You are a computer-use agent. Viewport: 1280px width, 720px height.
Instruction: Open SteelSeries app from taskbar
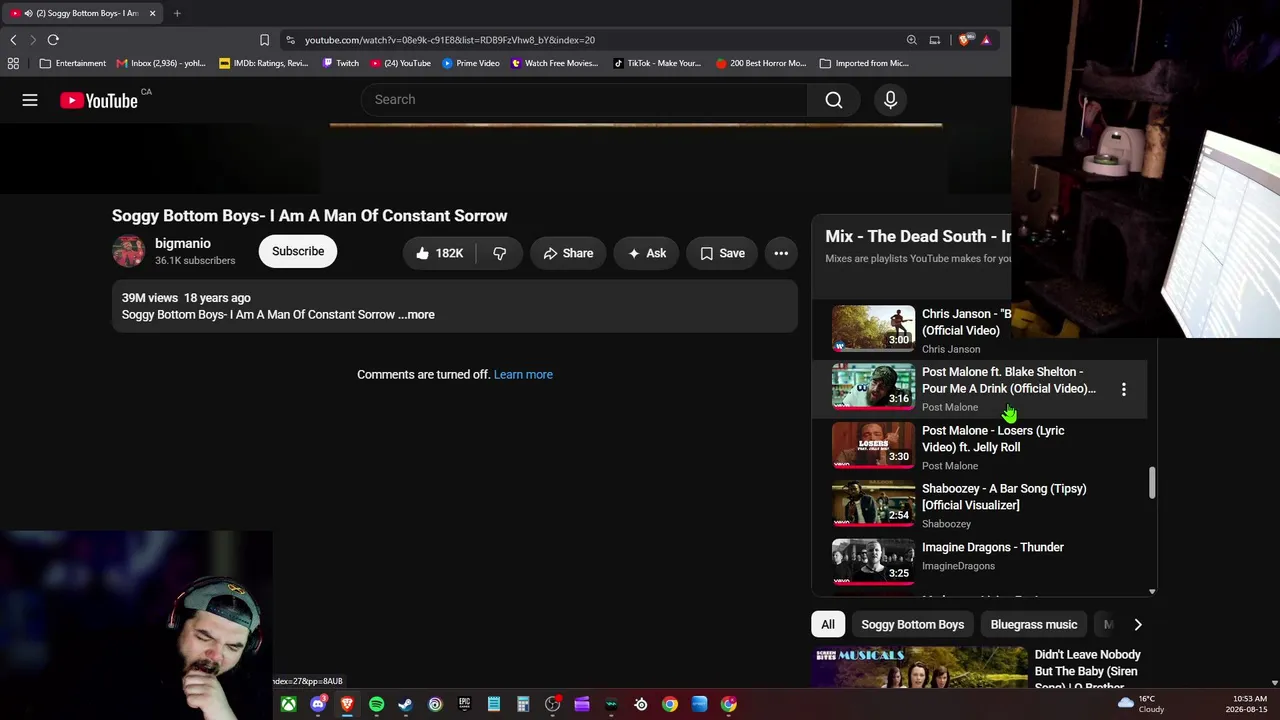point(641,704)
